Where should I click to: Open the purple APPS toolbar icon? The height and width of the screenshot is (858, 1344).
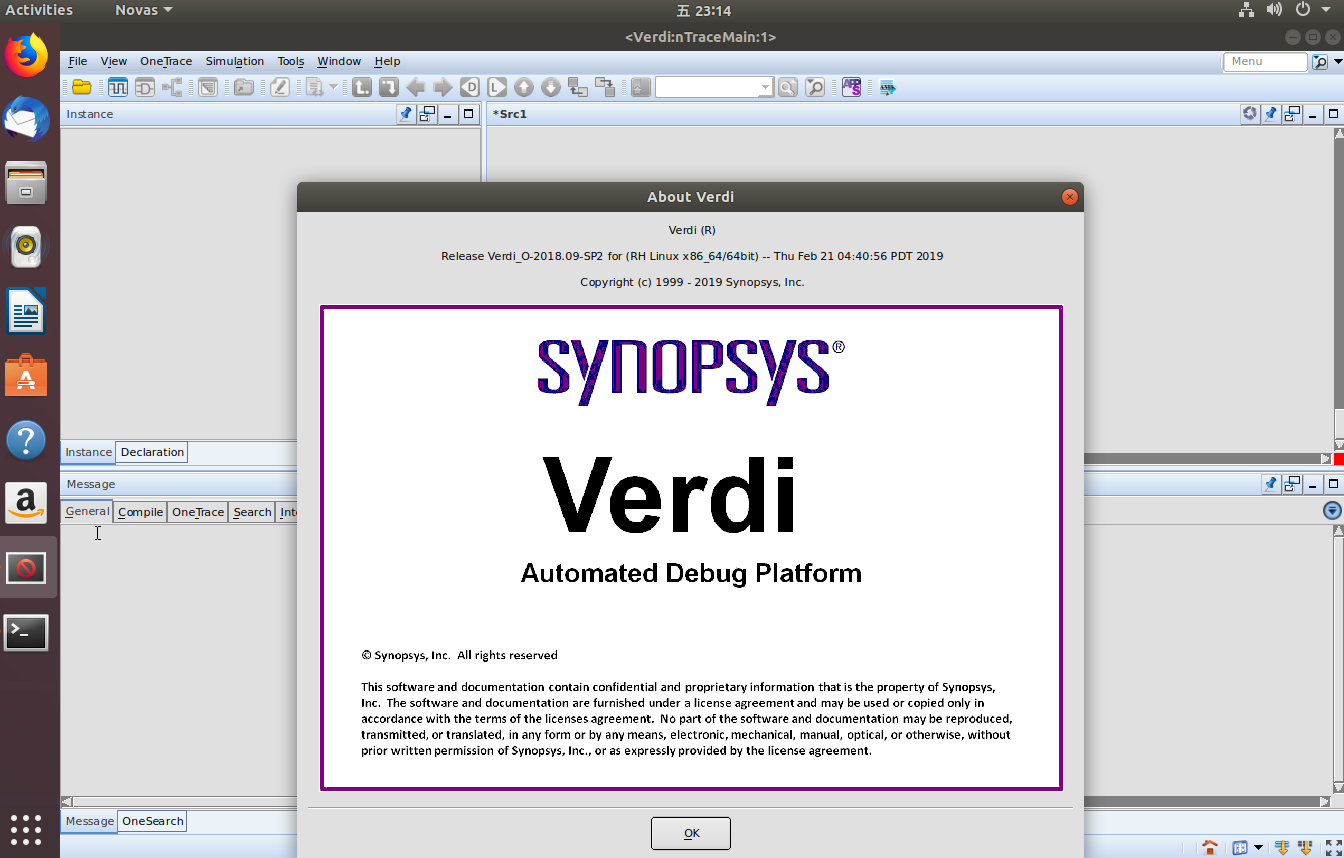(851, 87)
